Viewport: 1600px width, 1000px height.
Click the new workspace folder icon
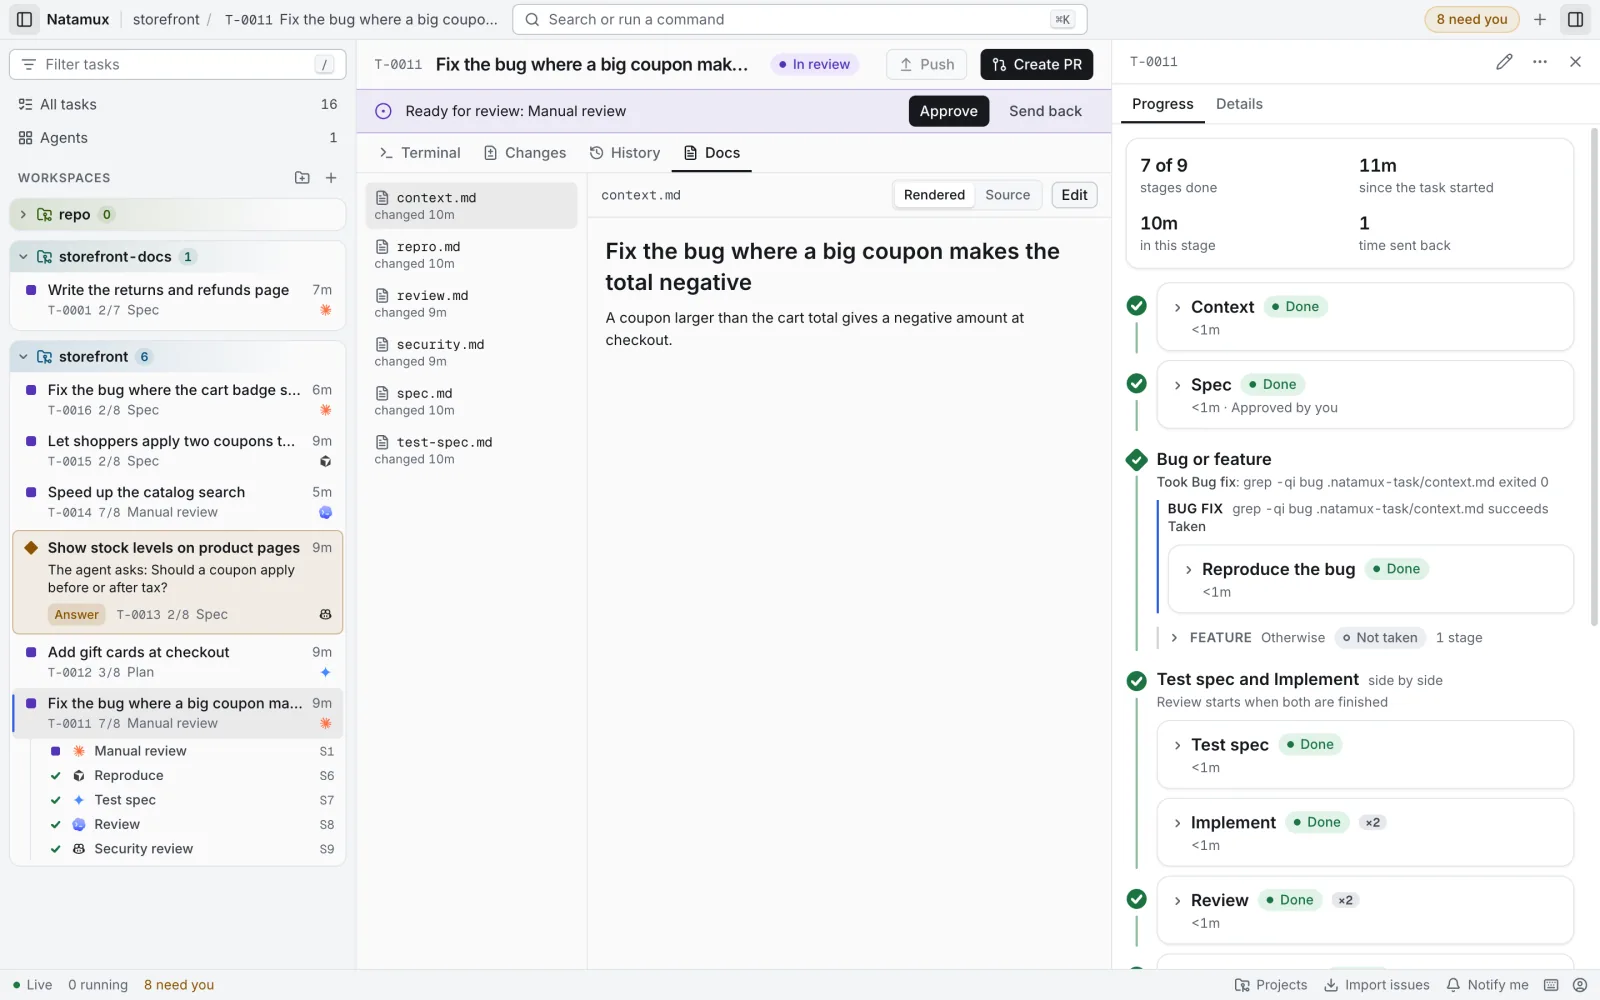click(x=302, y=178)
